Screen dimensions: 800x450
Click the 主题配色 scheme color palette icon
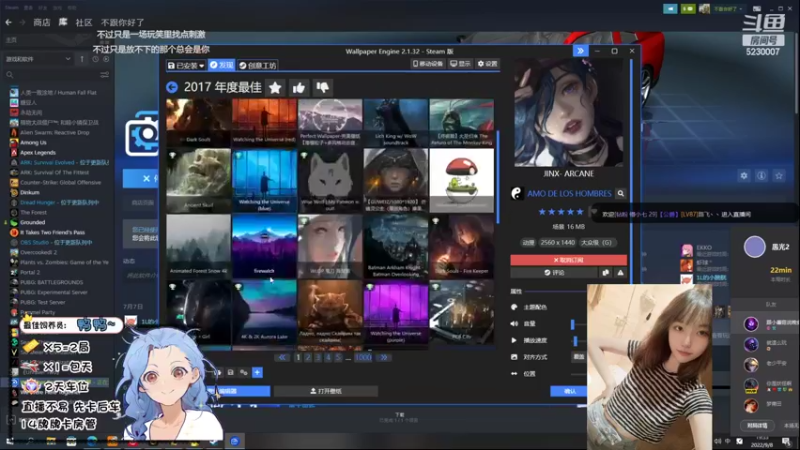tap(514, 307)
